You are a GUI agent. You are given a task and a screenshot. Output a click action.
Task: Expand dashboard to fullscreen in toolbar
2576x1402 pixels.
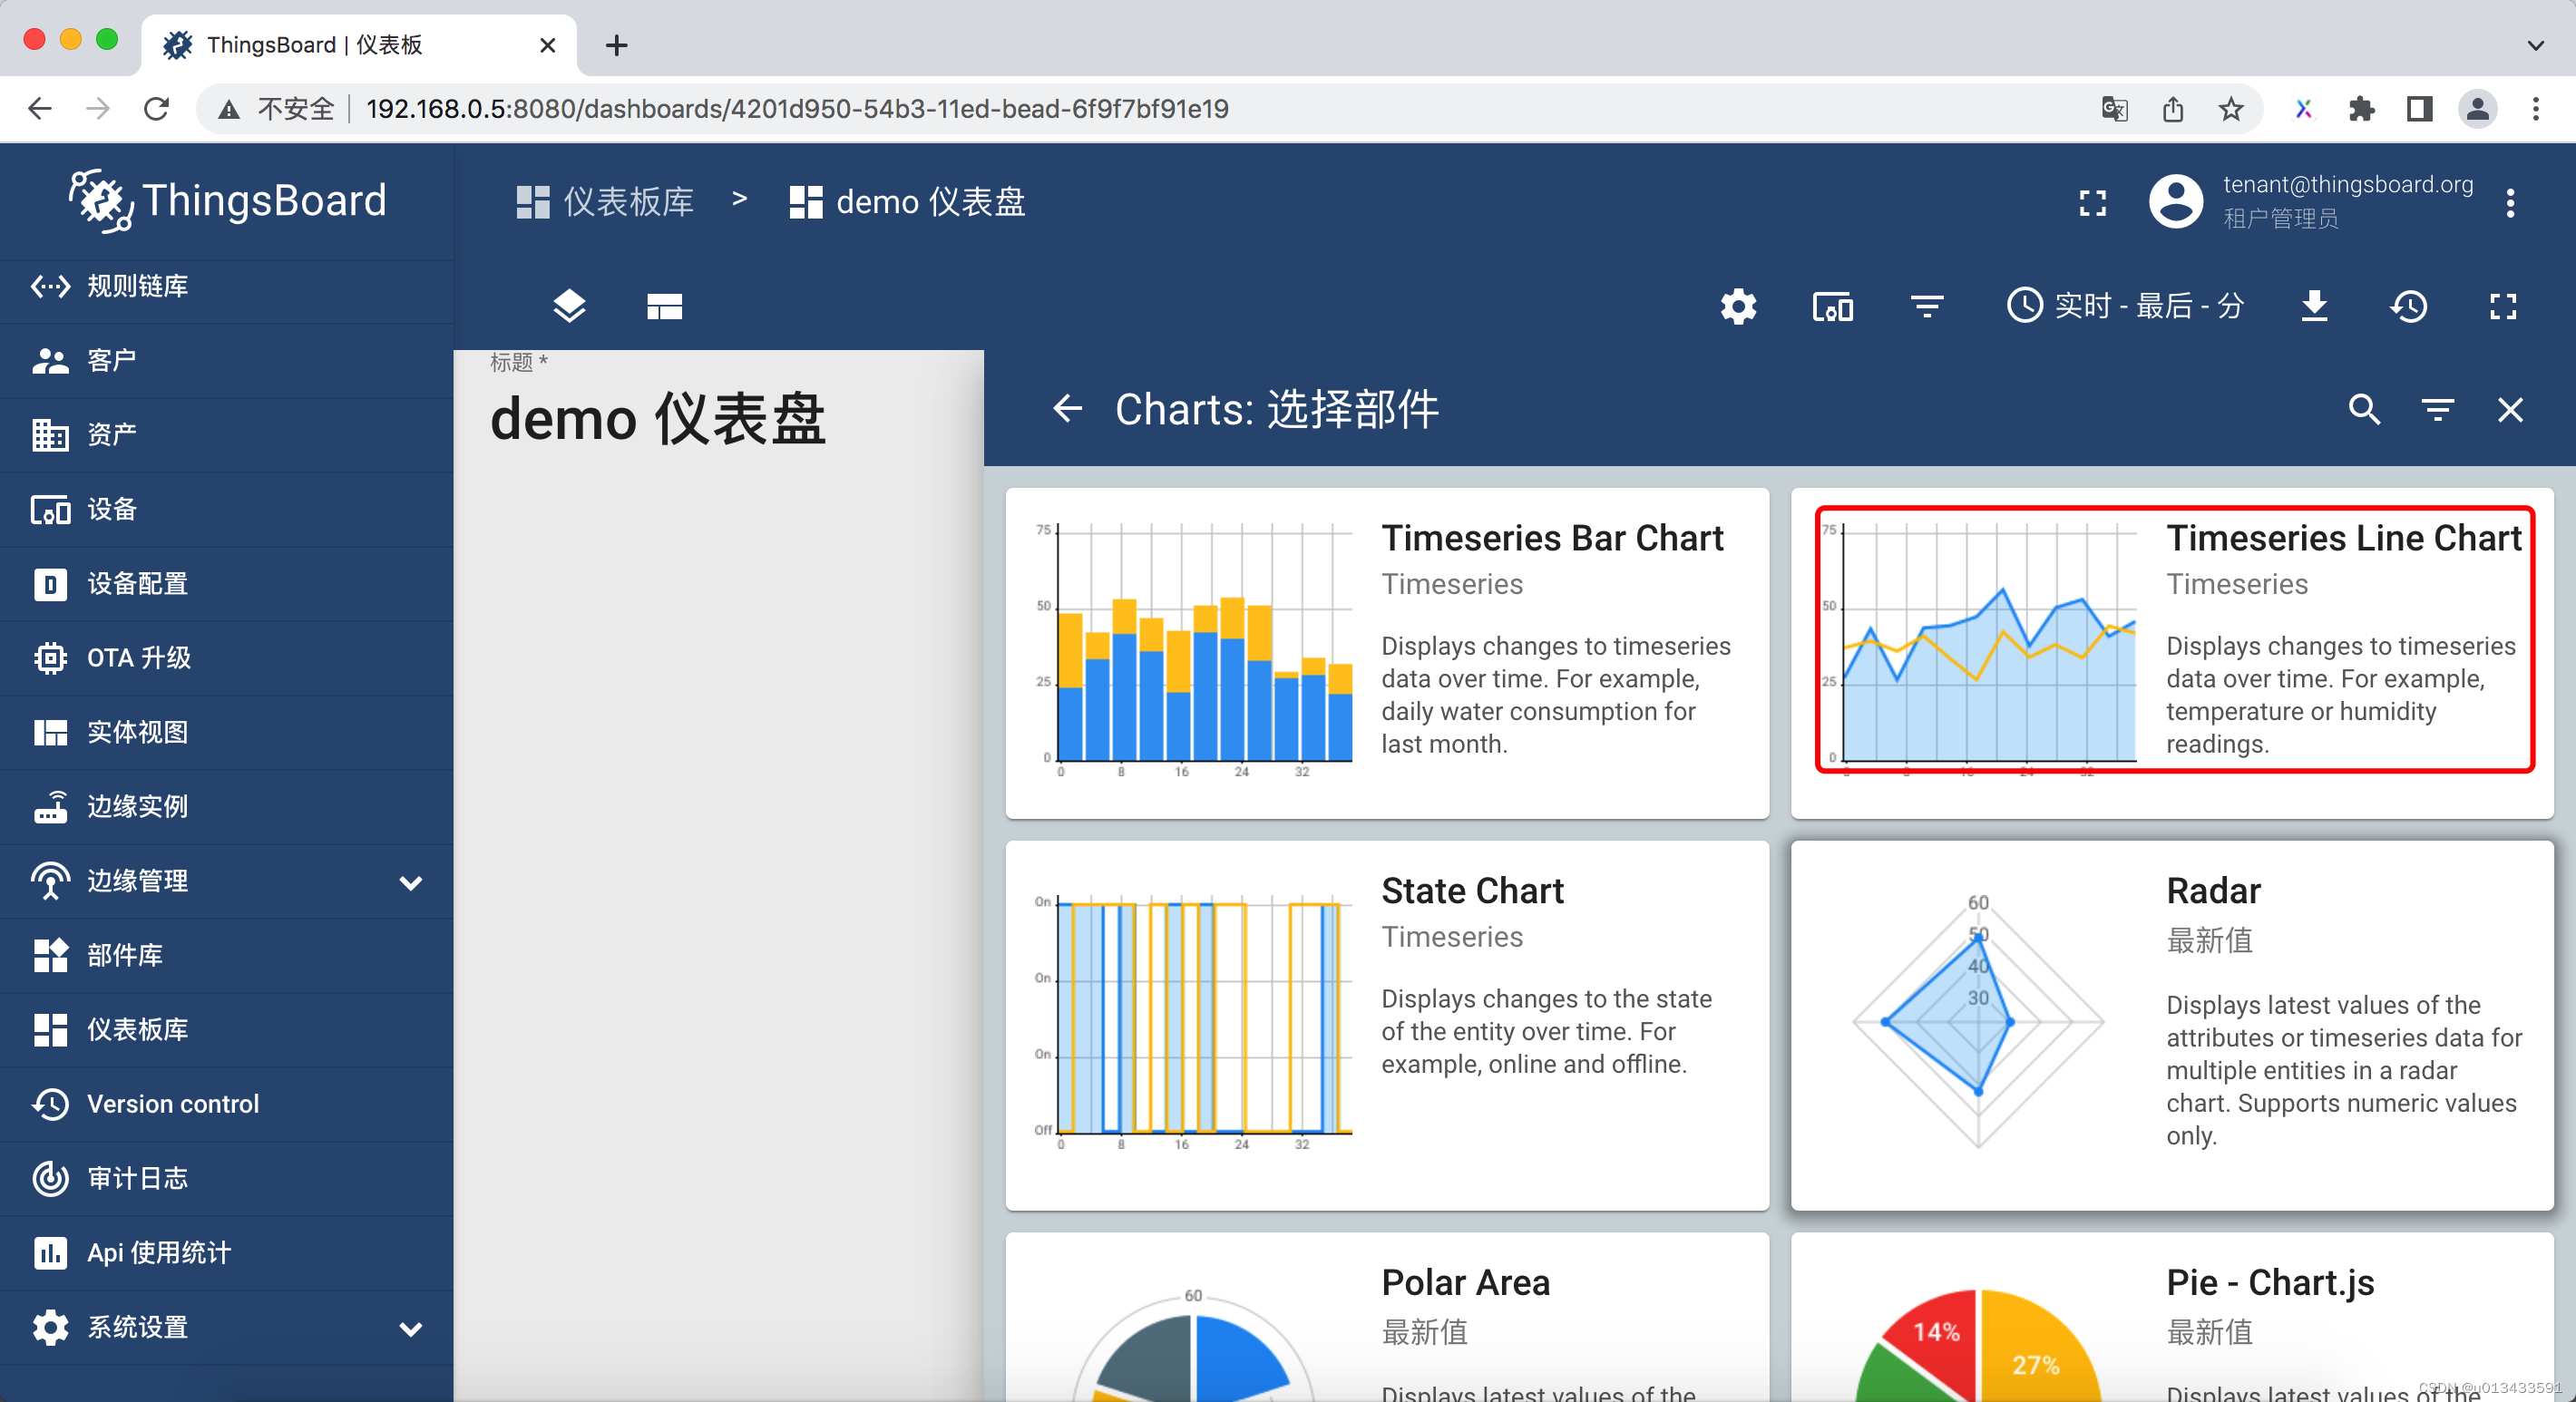pyautogui.click(x=2503, y=306)
